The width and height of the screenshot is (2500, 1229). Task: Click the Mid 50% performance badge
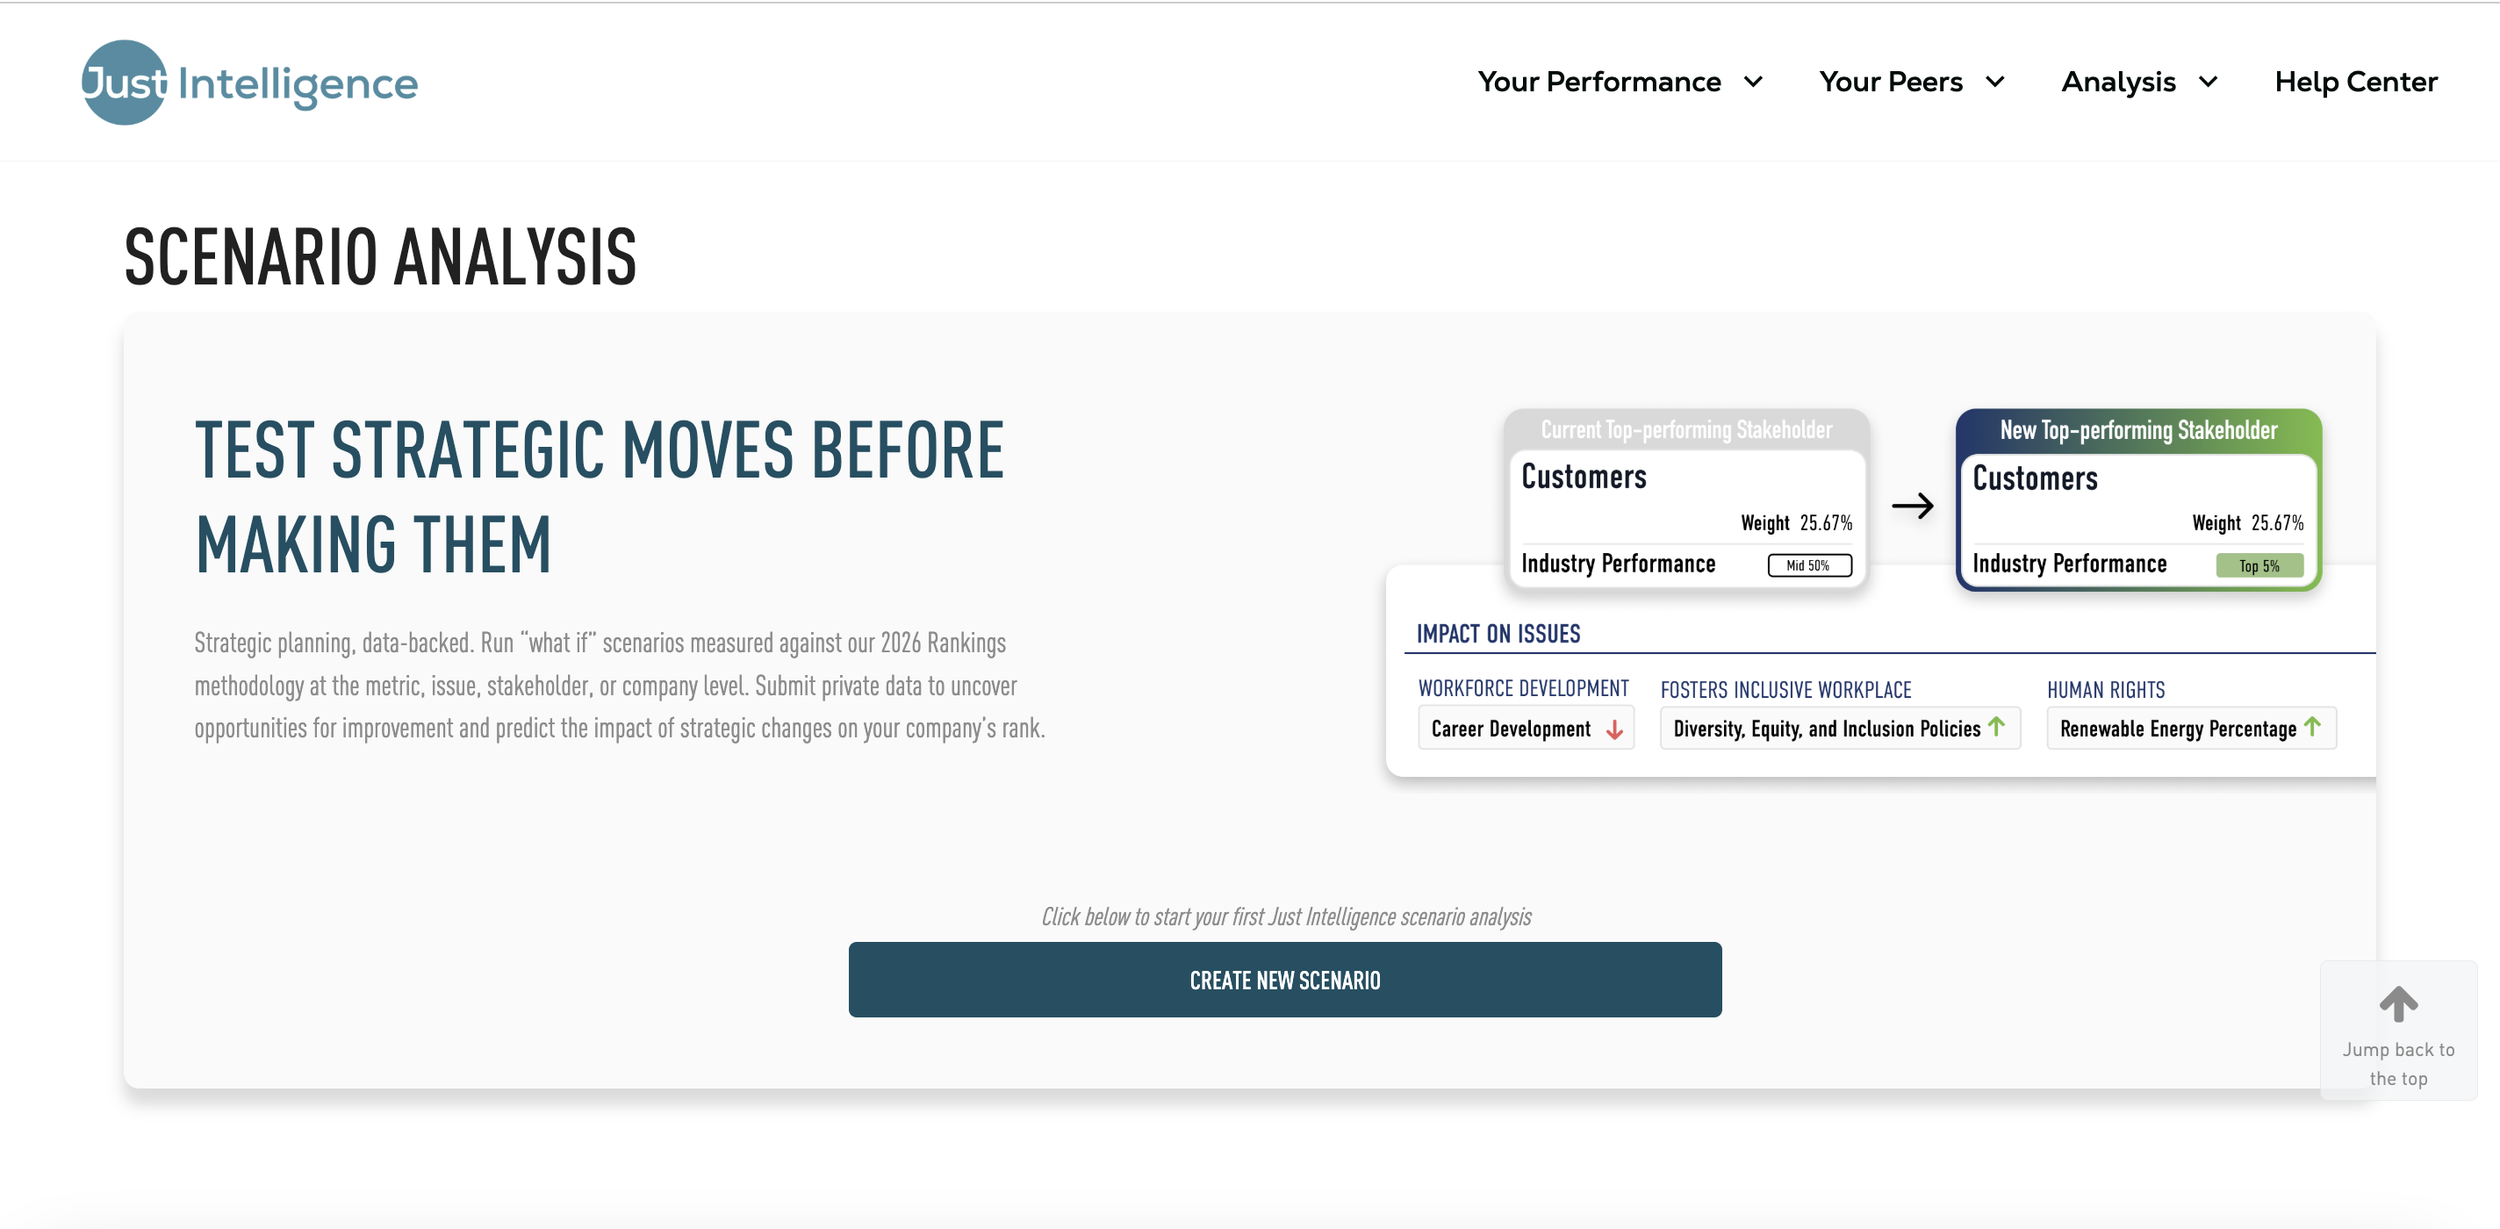(1809, 566)
